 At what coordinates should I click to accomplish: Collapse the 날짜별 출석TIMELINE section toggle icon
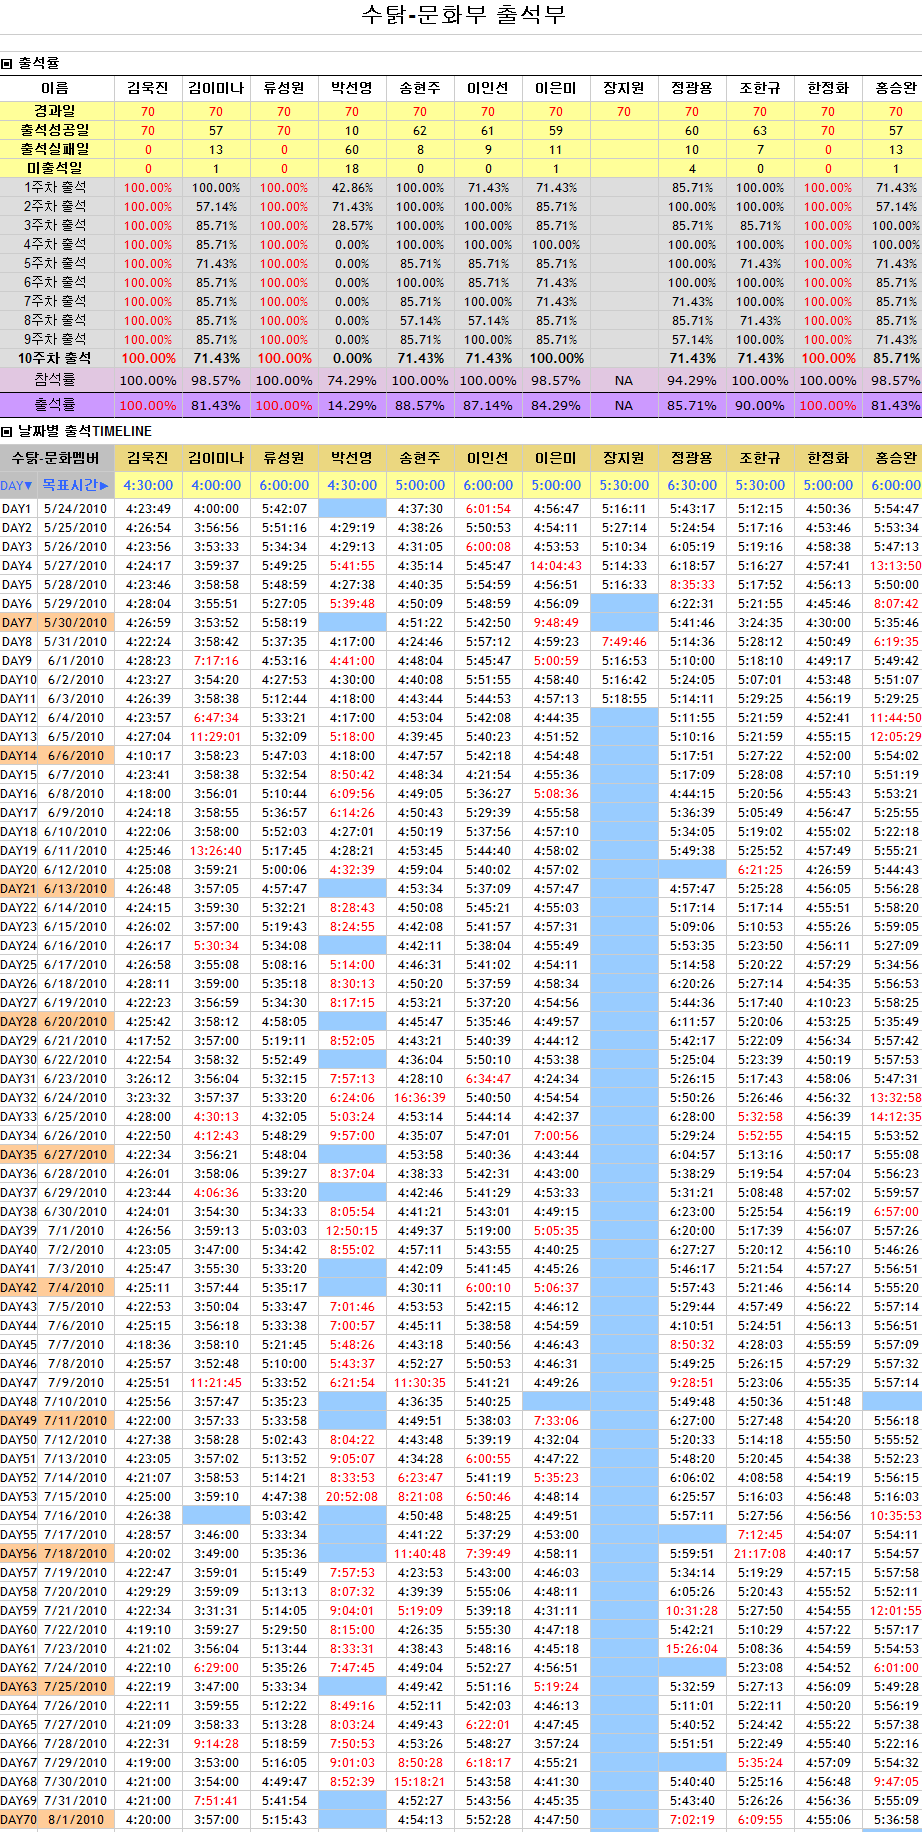tap(7, 432)
